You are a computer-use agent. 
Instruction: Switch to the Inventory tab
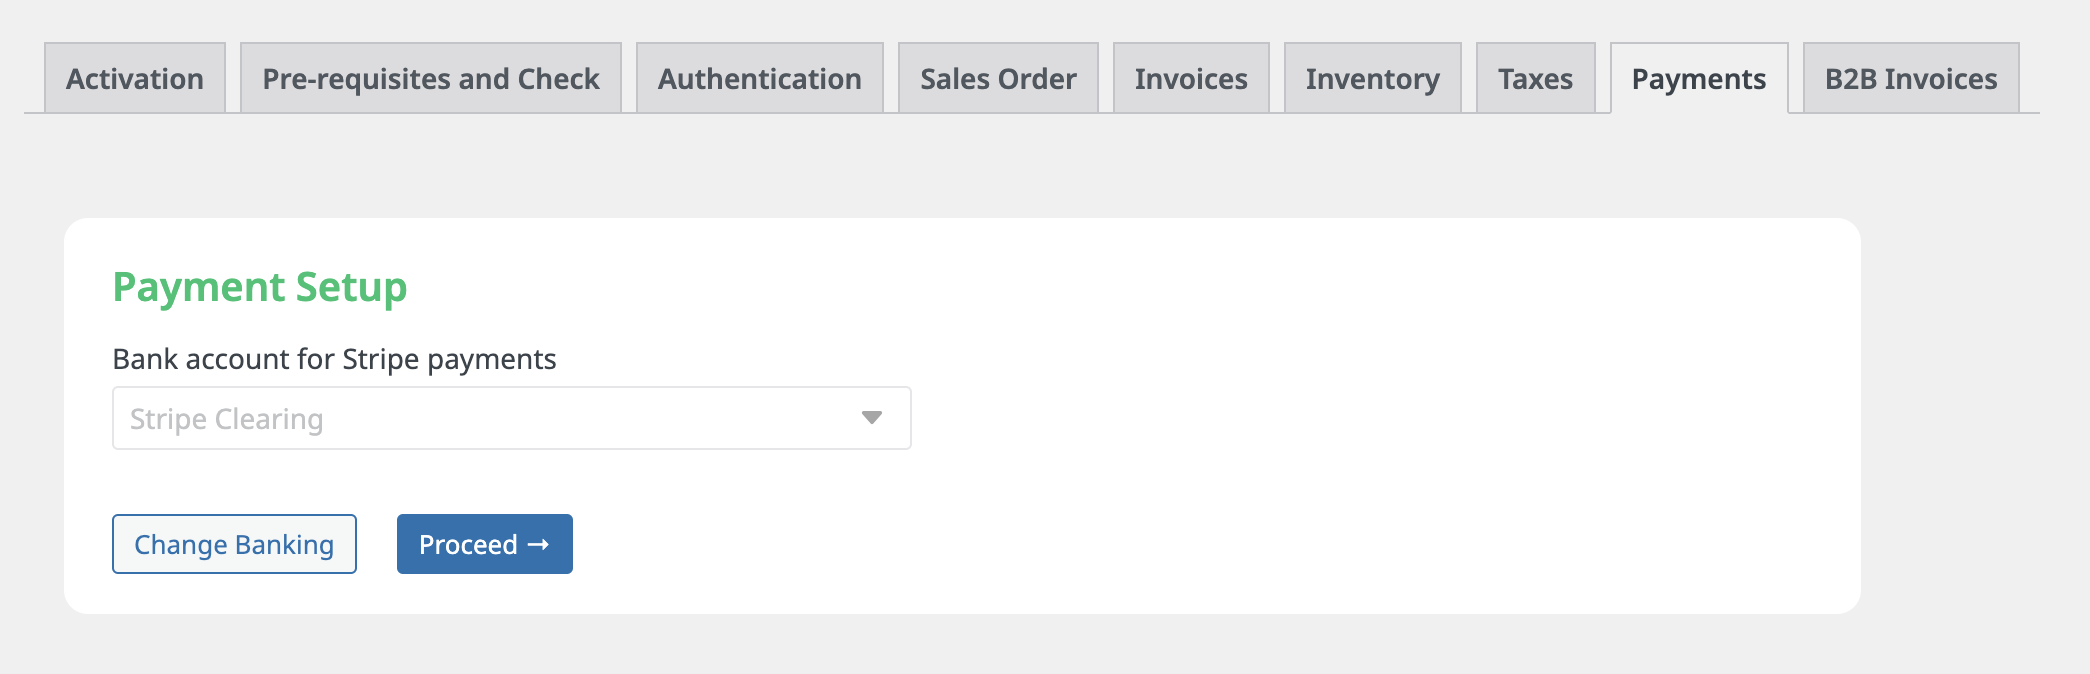pyautogui.click(x=1373, y=78)
